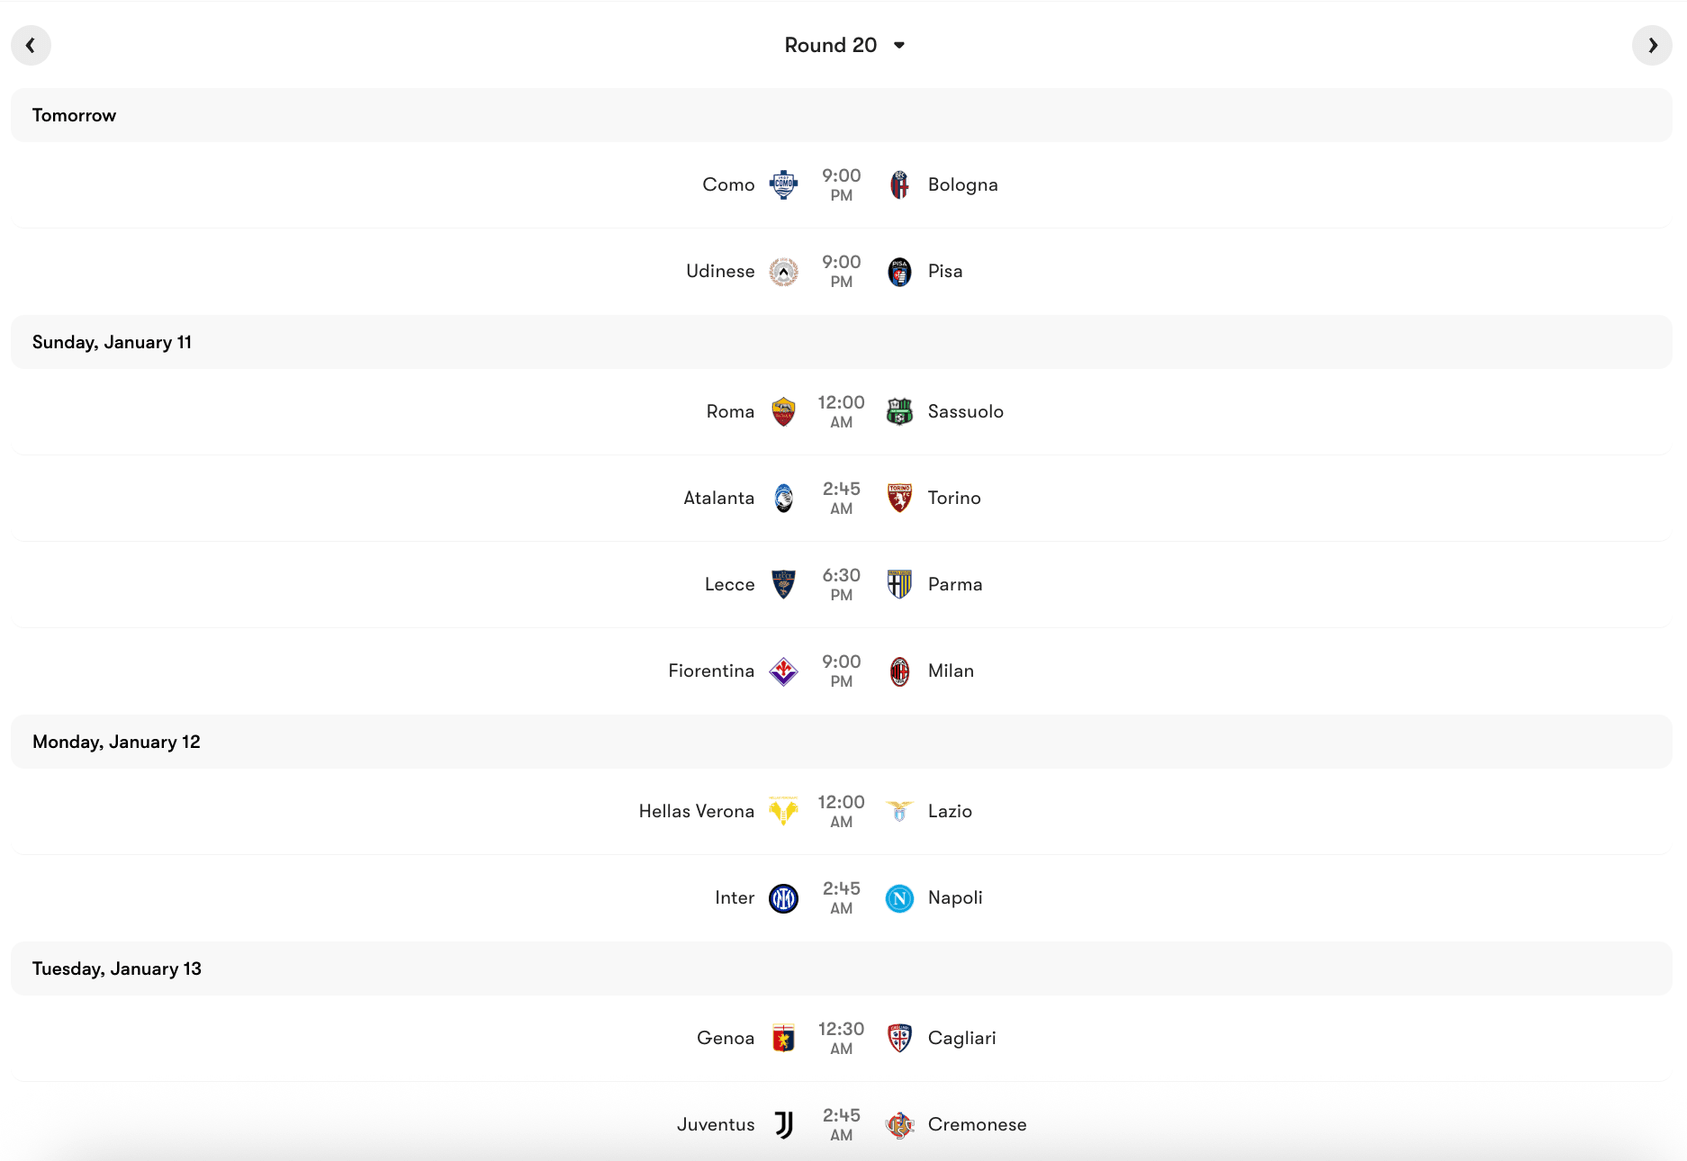The image size is (1687, 1161).
Task: Click the Udinese club crest
Action: click(784, 271)
